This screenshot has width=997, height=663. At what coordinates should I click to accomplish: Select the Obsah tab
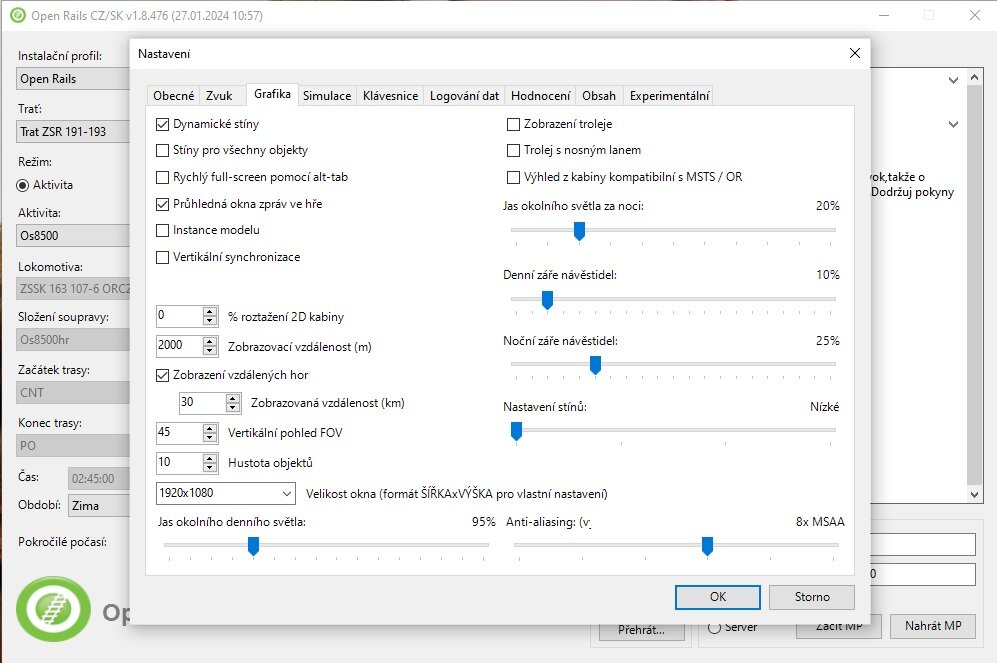click(x=599, y=95)
